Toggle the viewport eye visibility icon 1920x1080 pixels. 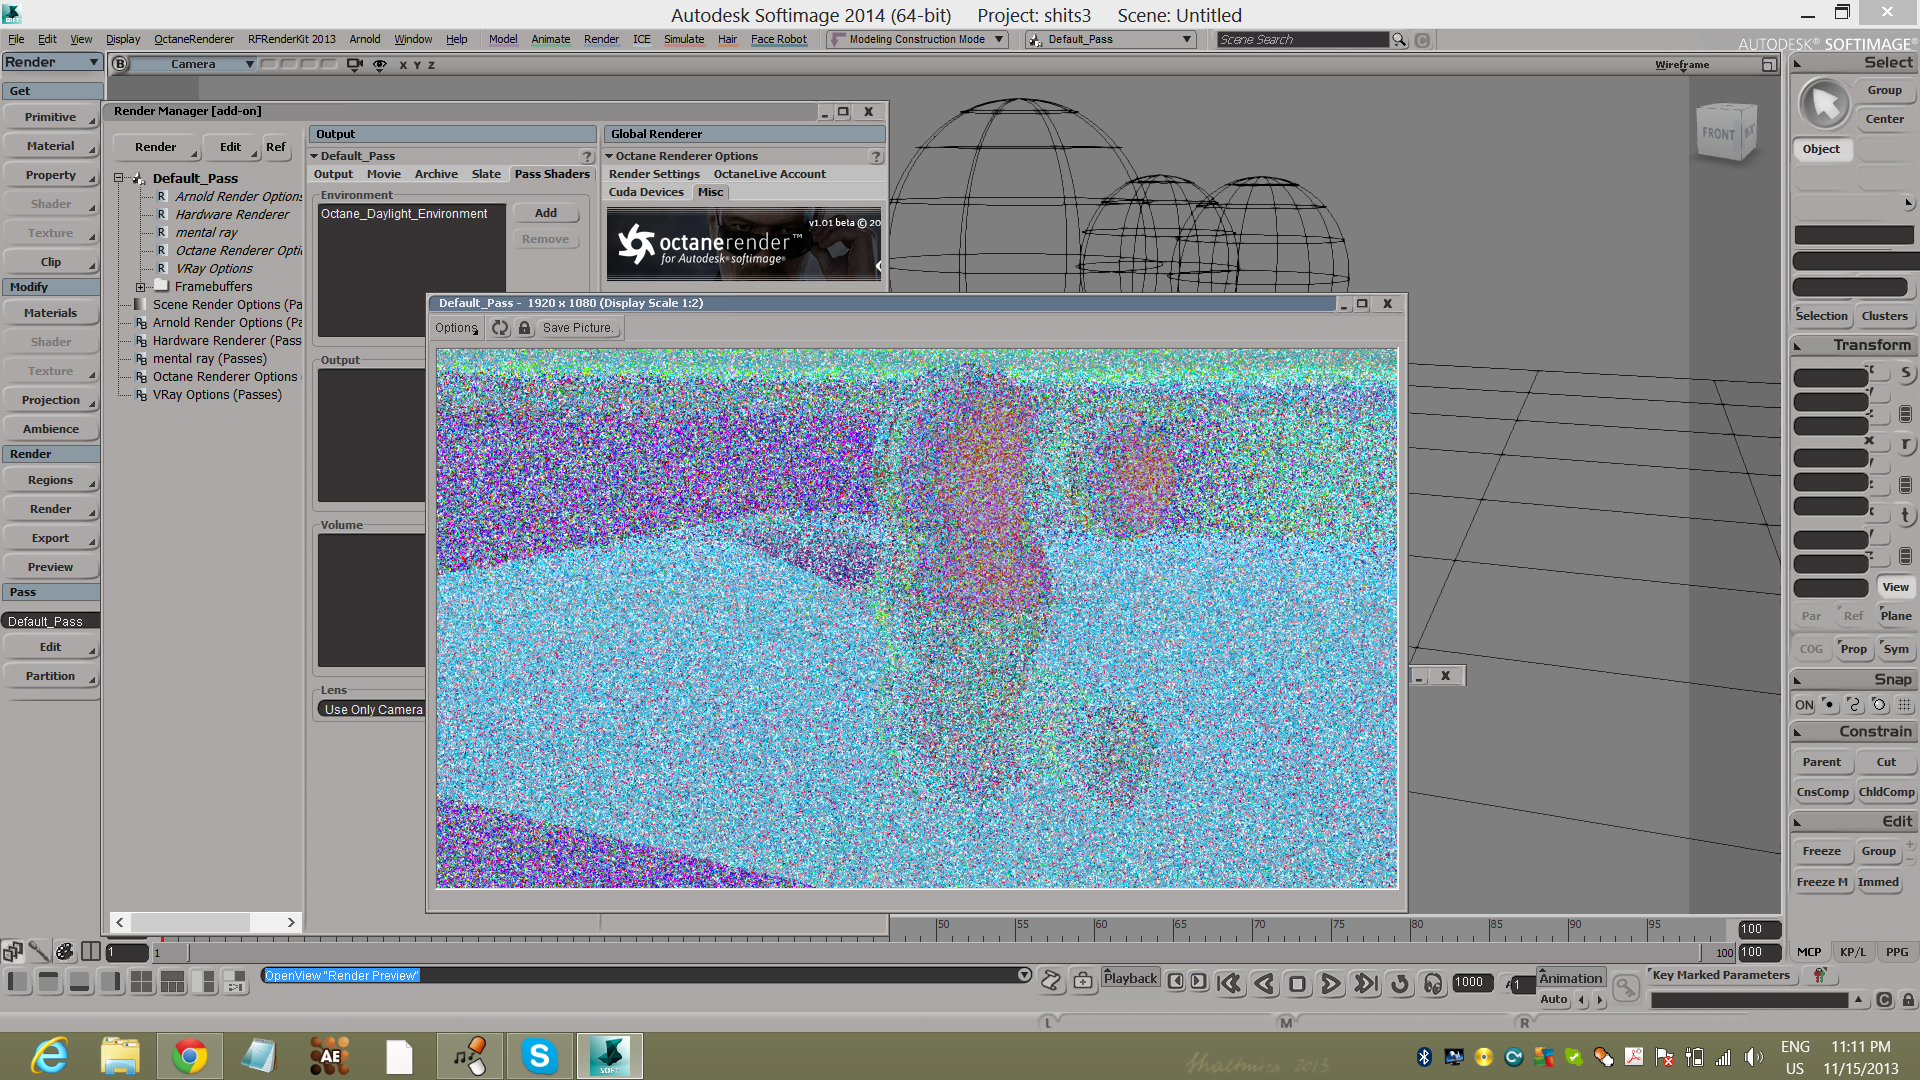click(380, 64)
